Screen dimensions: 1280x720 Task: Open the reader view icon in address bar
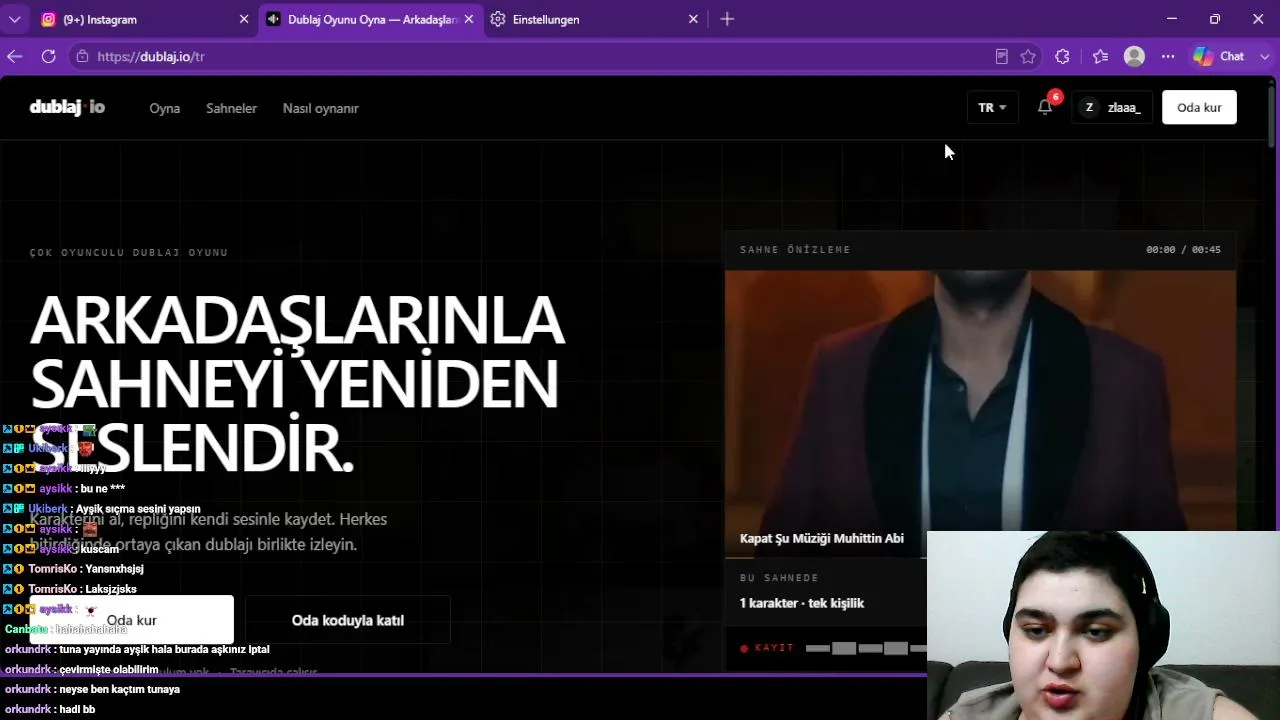(1002, 57)
